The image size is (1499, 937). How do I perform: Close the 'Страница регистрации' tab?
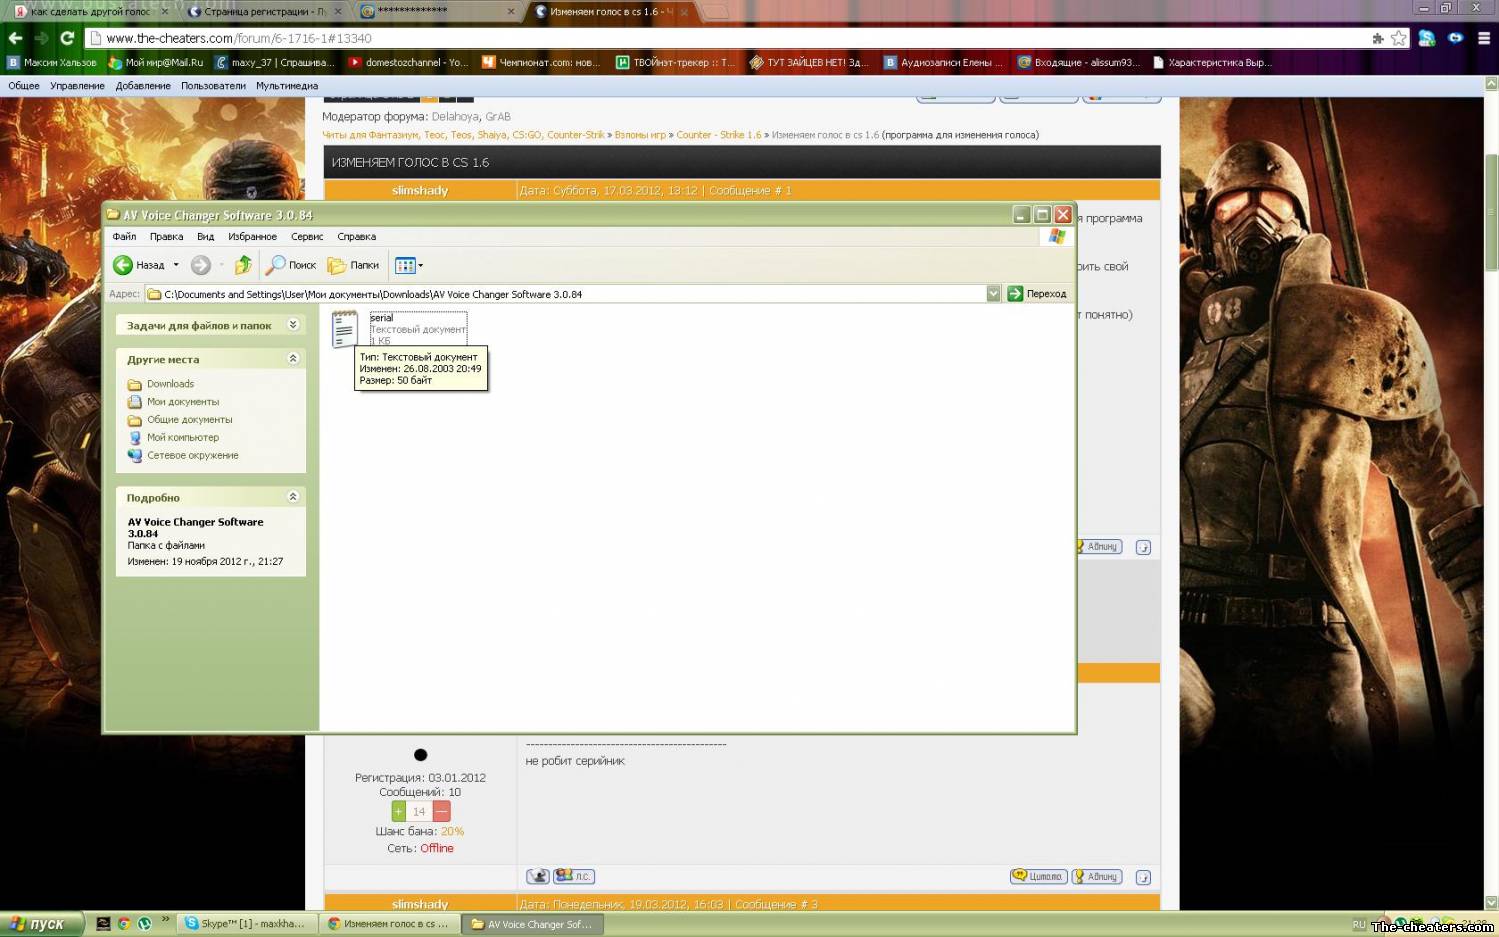[338, 12]
